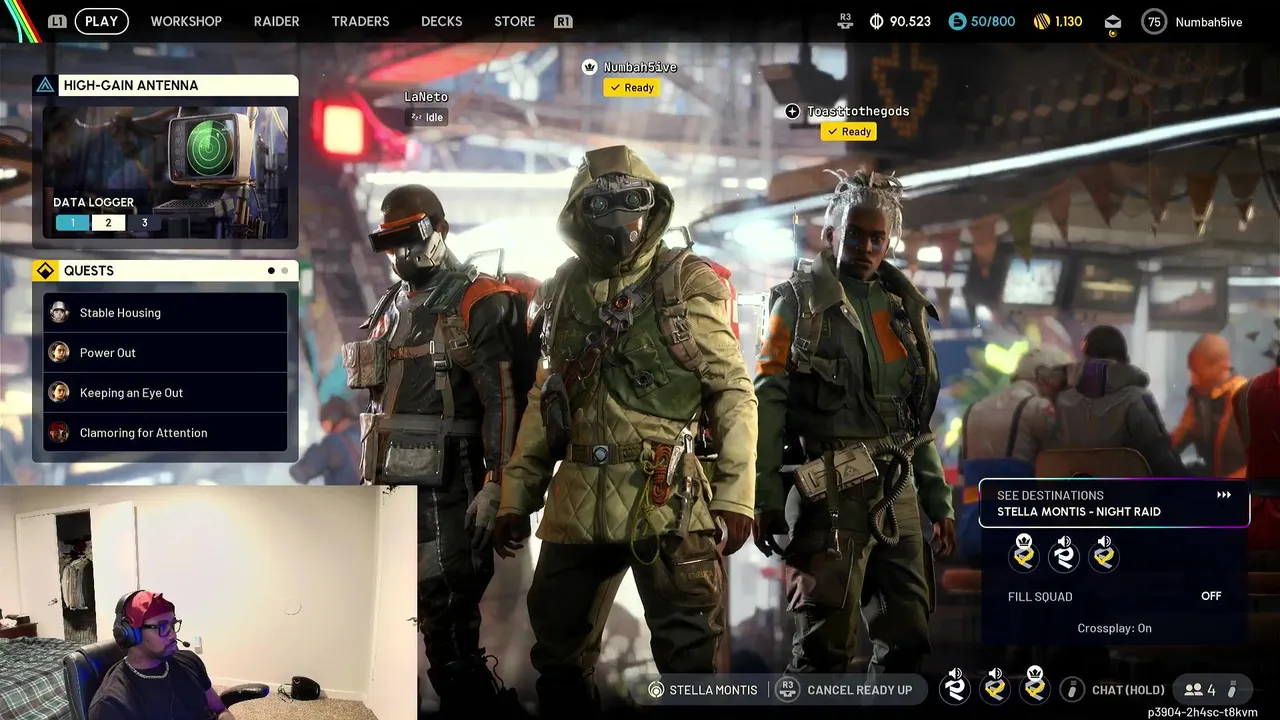This screenshot has width=1280, height=720.
Task: Select the LaNeto Idle status badge
Action: coord(427,117)
